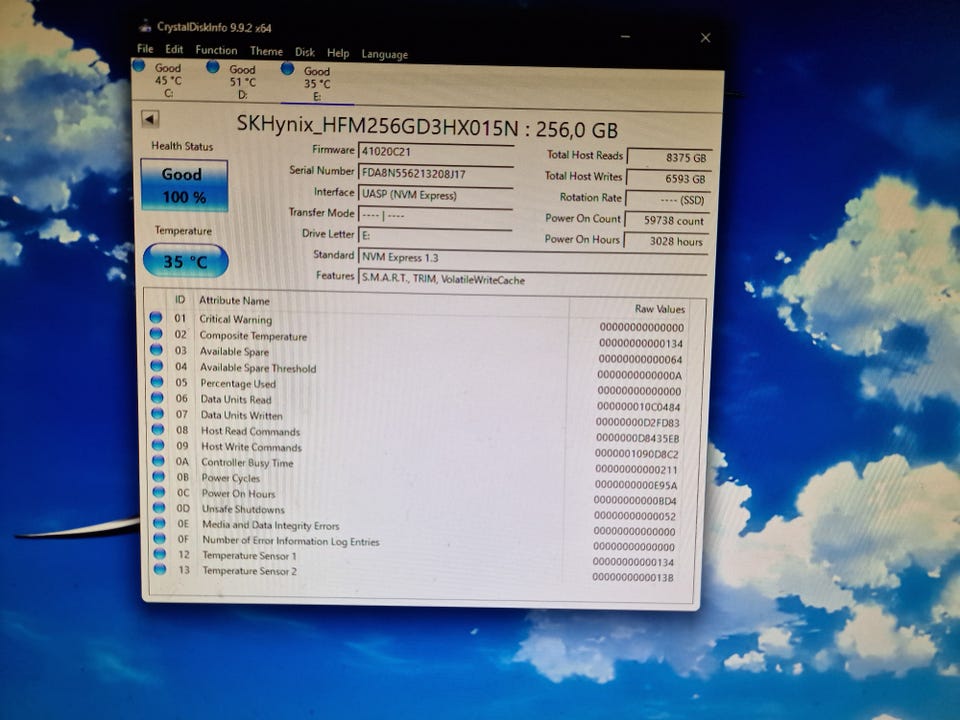Minimize the CrystalDiskInfo window
Screen dimensions: 960x720
625,37
